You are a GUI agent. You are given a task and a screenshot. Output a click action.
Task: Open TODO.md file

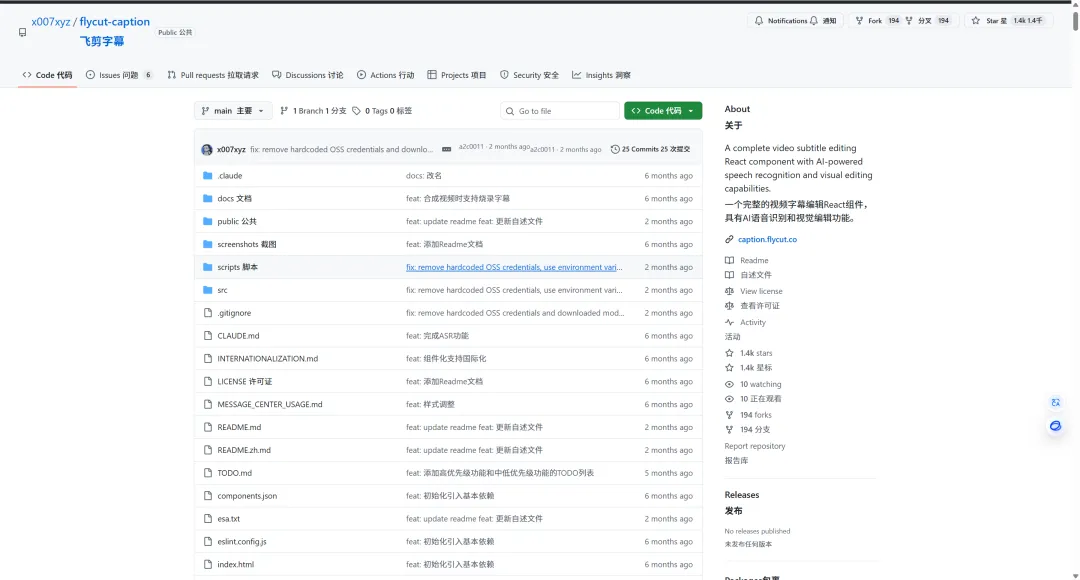point(234,473)
